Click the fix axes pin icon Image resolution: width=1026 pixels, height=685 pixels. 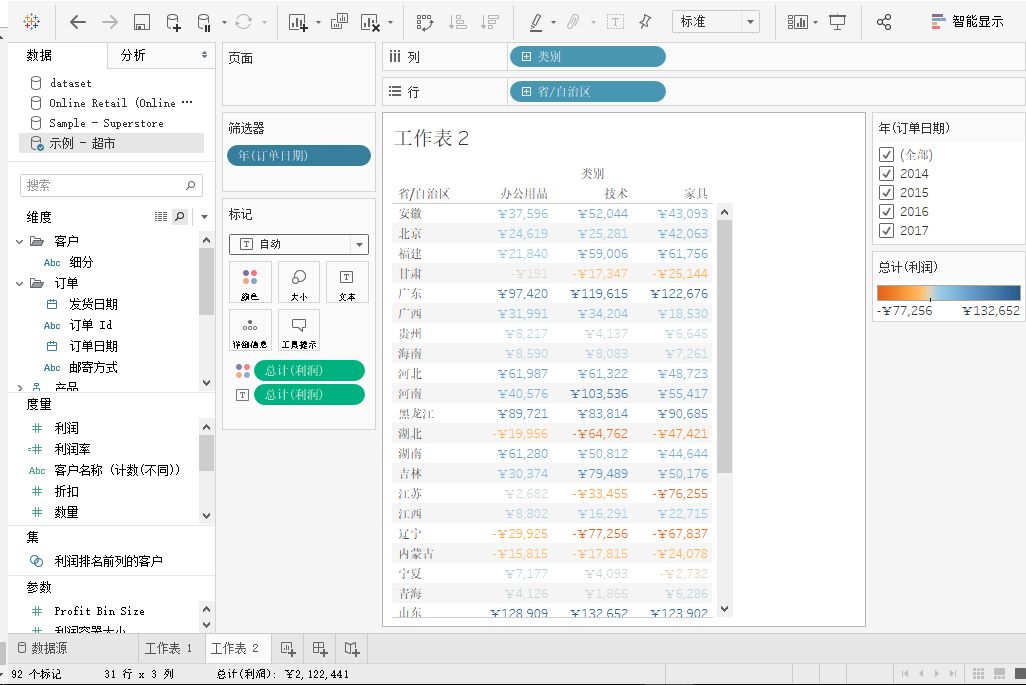(645, 22)
